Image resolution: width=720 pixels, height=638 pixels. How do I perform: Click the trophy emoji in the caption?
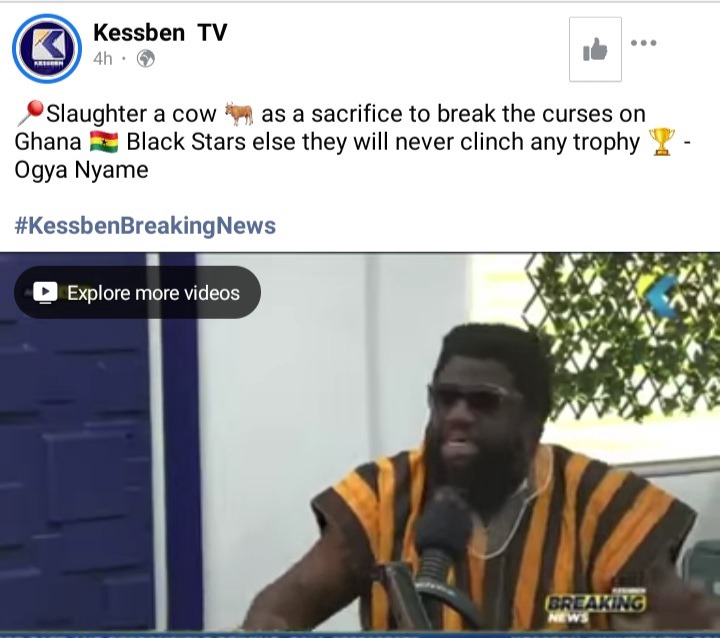pos(662,142)
